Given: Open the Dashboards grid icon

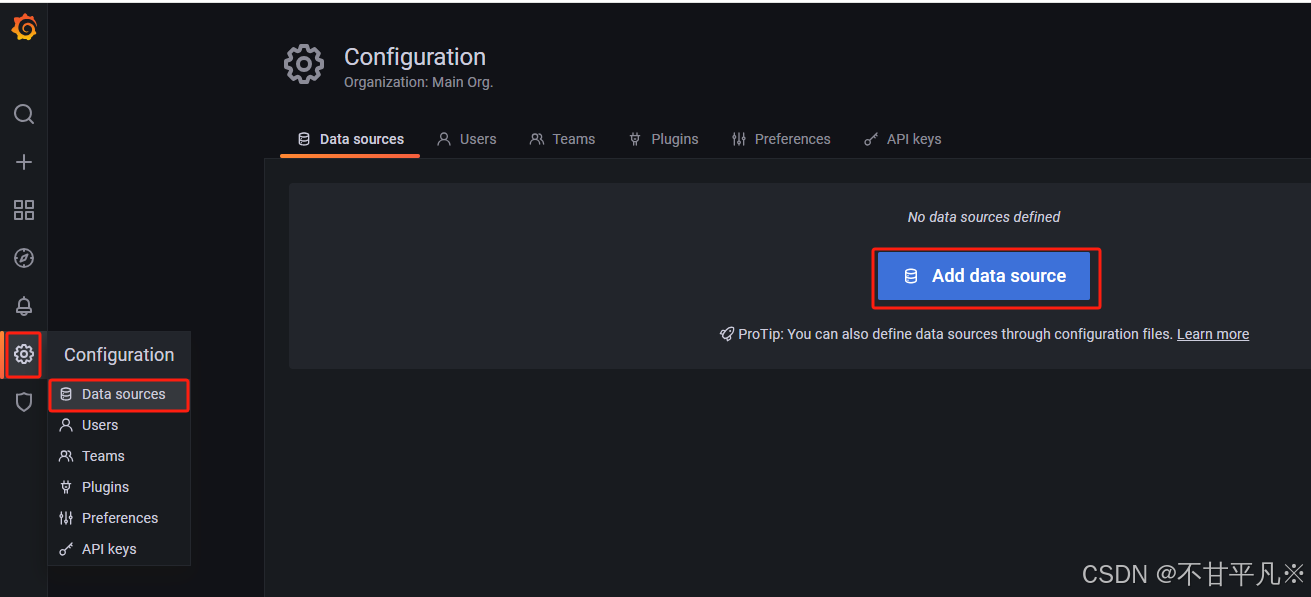Looking at the screenshot, I should [x=24, y=210].
